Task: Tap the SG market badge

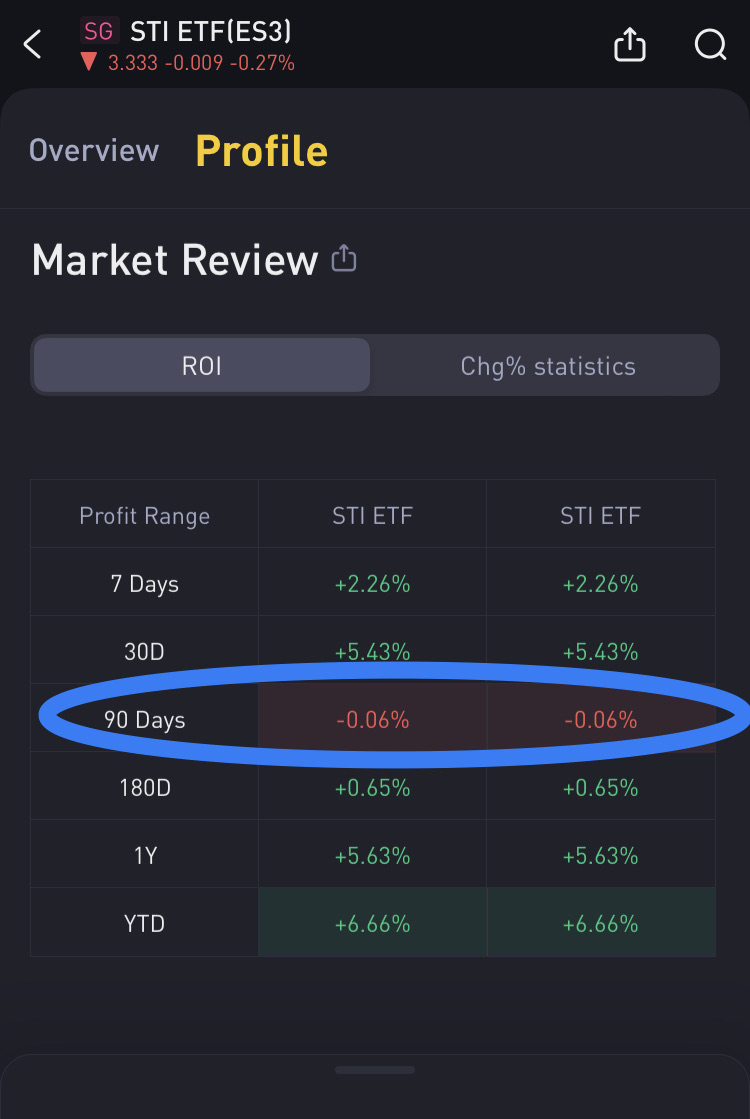Action: coord(99,31)
